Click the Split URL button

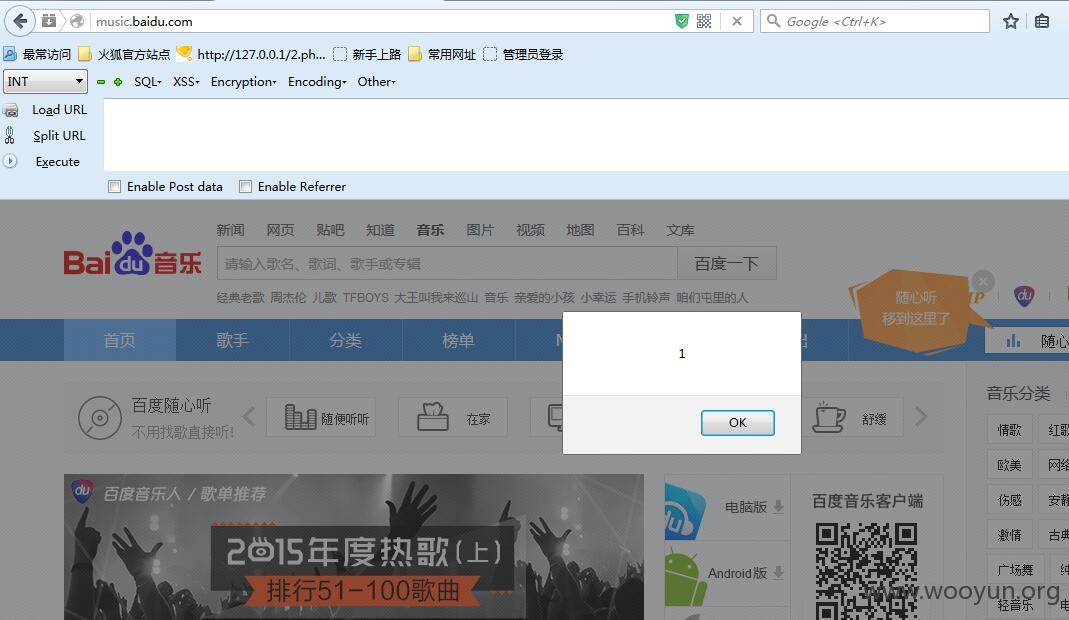[x=59, y=136]
